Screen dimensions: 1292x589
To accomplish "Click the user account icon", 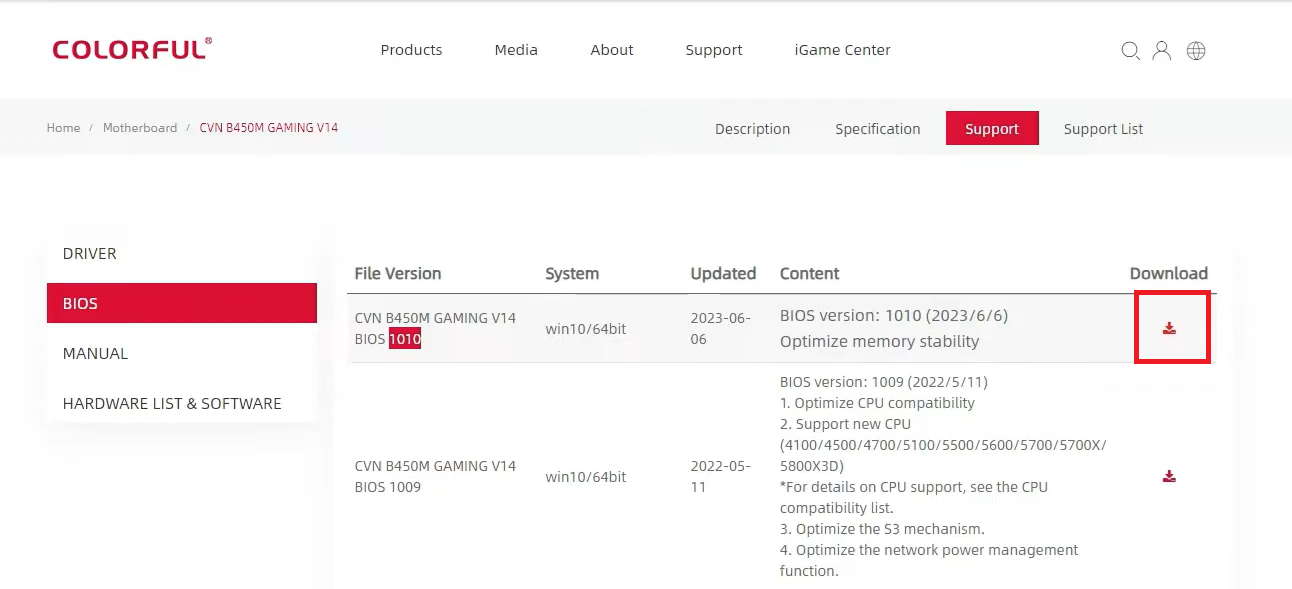I will tap(1162, 51).
